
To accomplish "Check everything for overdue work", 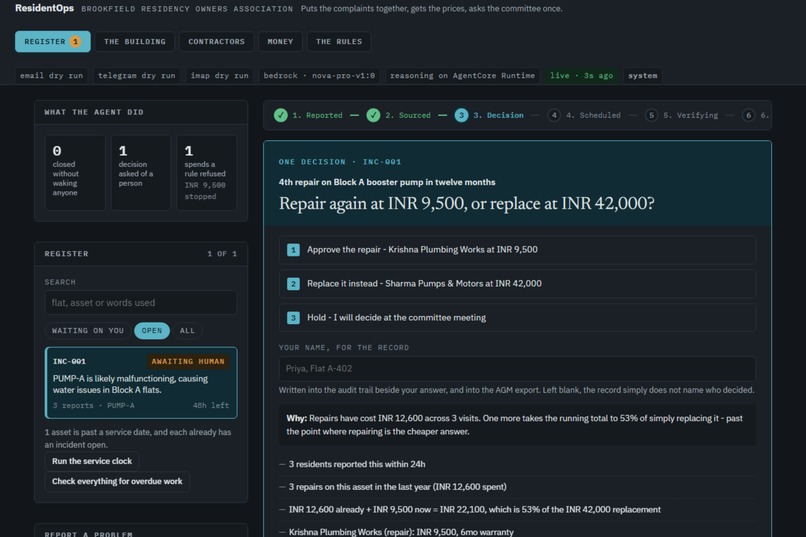I will click(x=117, y=481).
